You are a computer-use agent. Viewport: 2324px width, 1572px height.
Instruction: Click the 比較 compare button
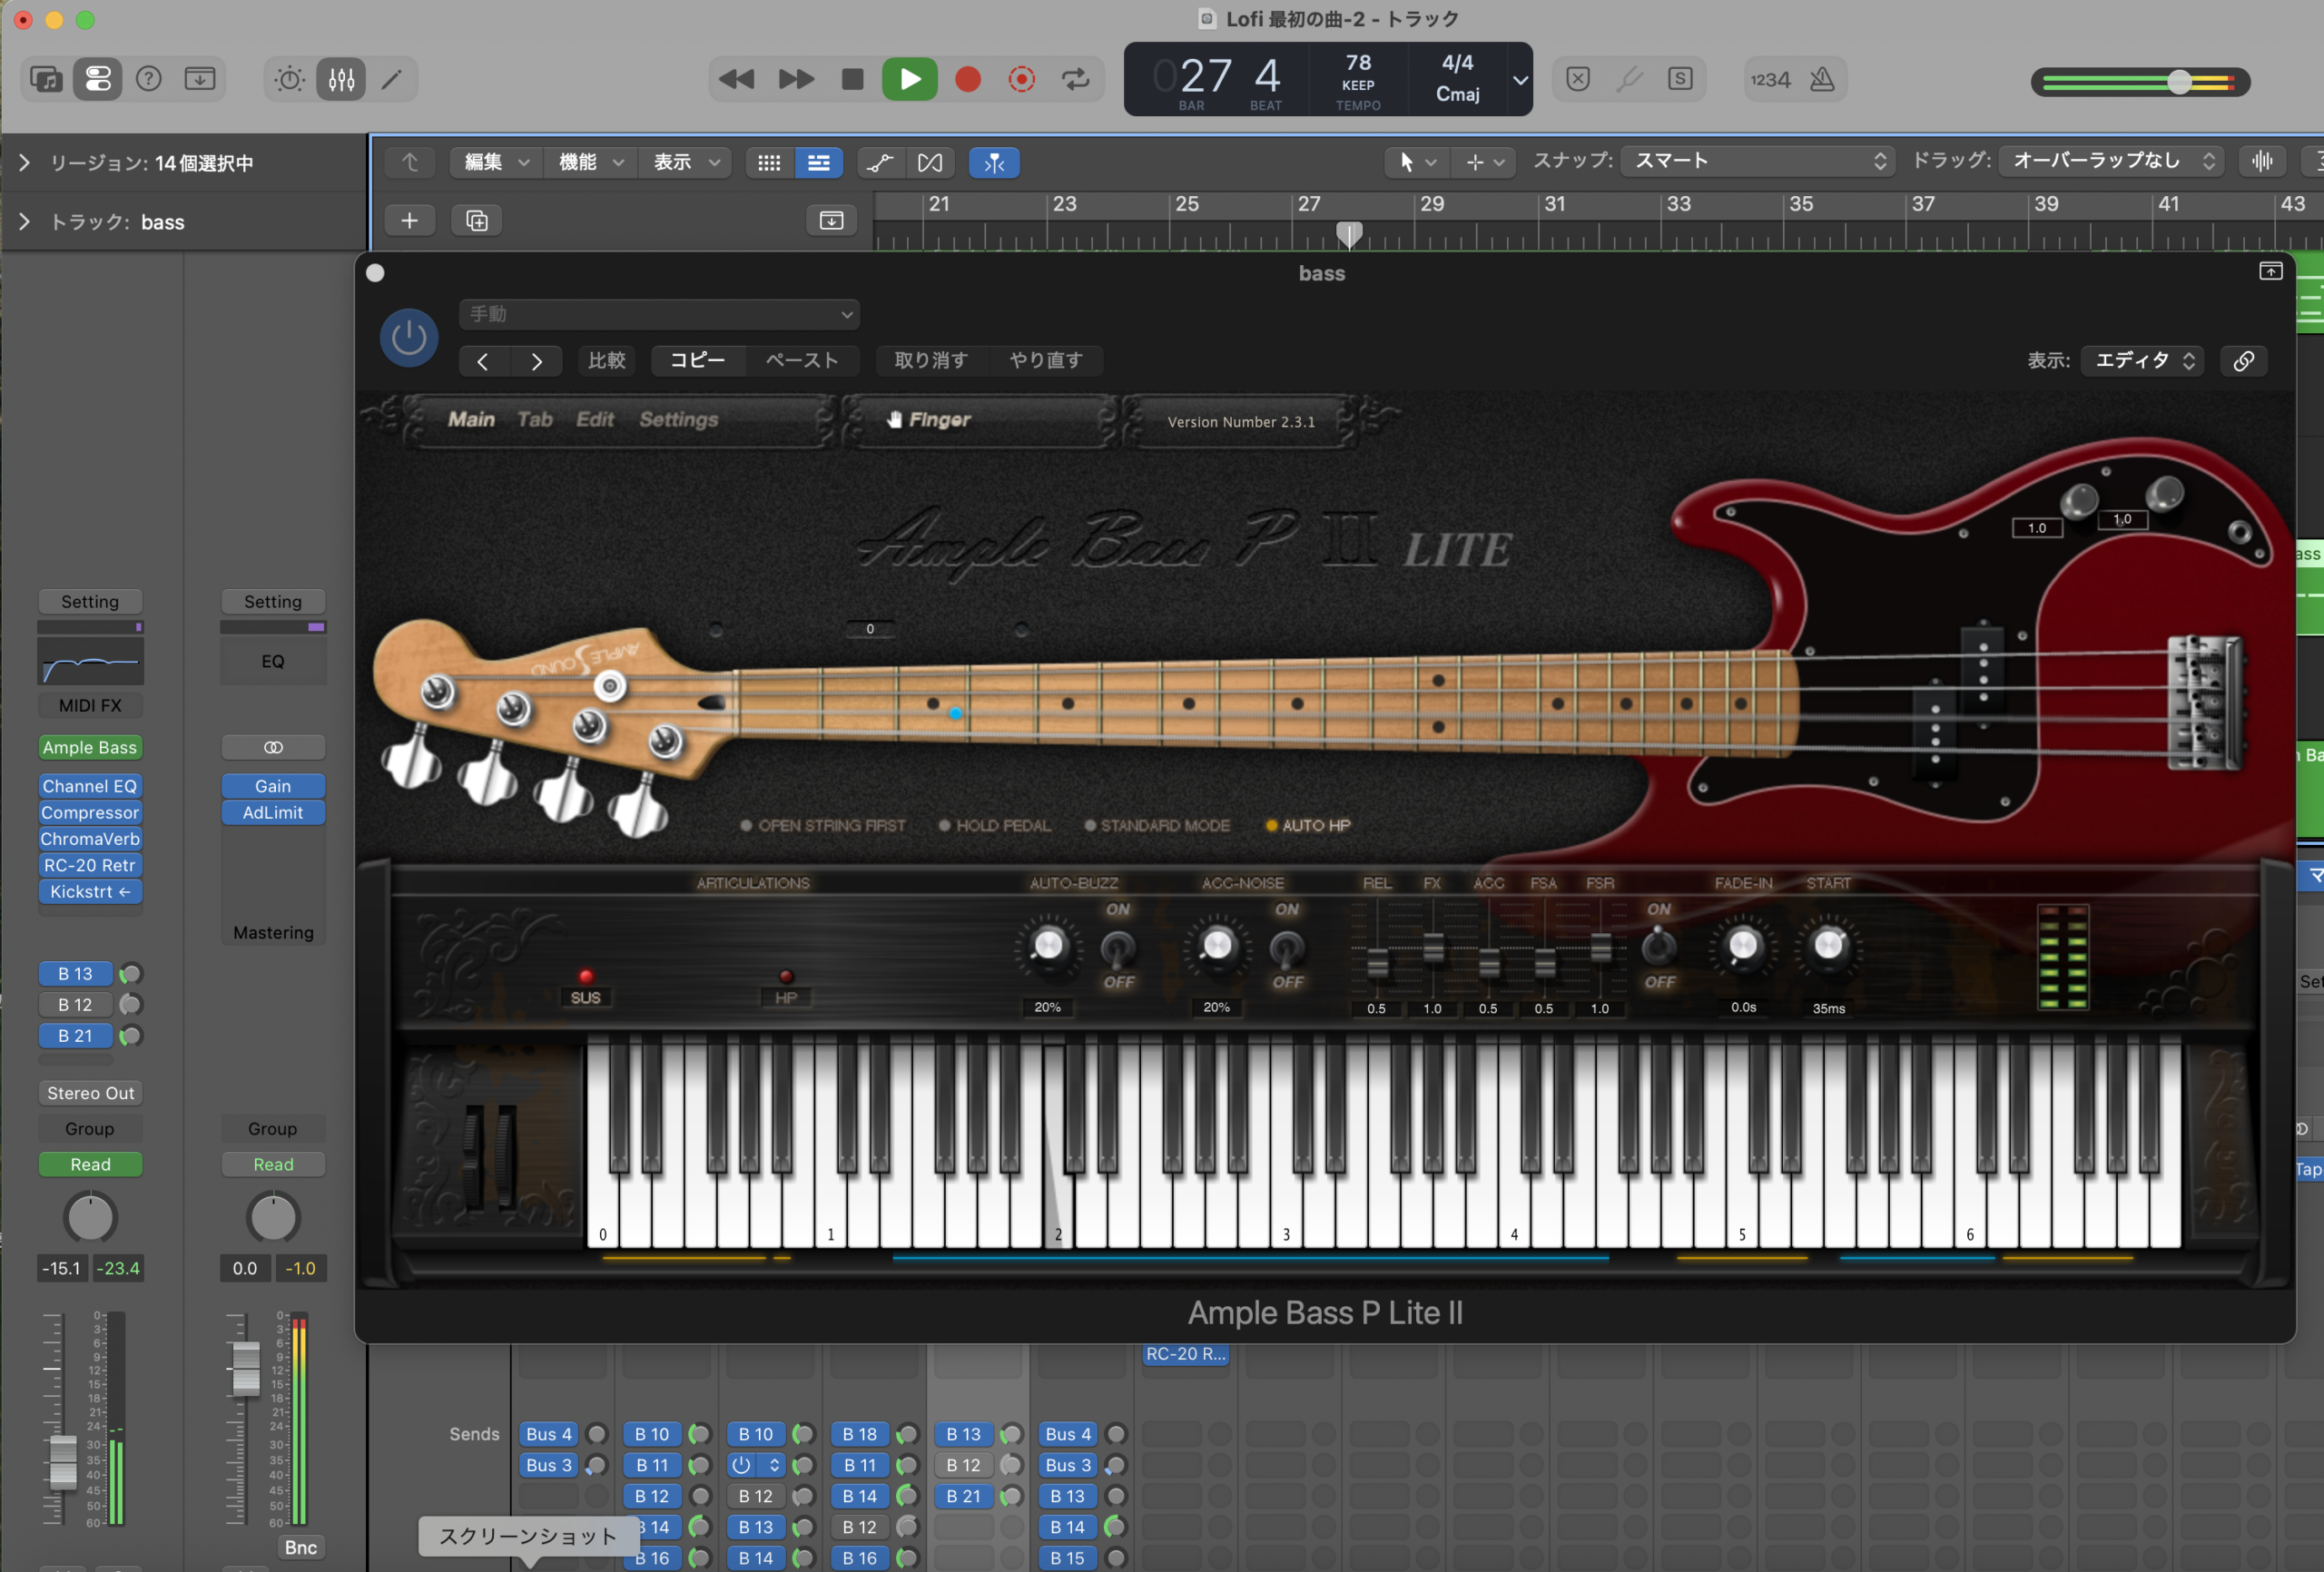[607, 360]
